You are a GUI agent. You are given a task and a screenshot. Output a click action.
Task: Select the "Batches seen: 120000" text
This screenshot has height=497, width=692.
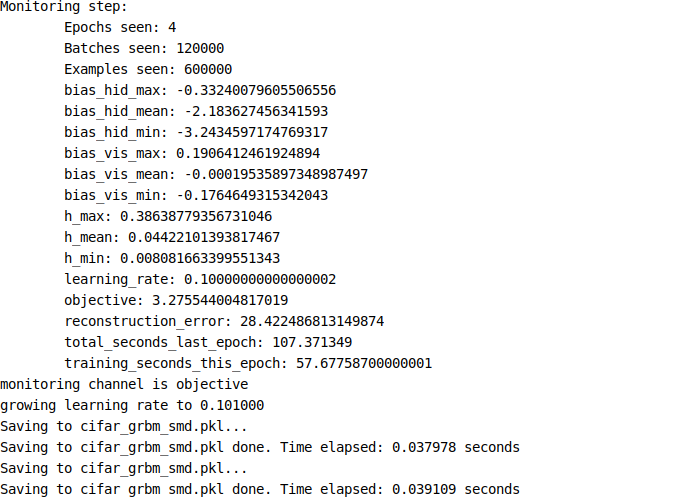pyautogui.click(x=144, y=48)
